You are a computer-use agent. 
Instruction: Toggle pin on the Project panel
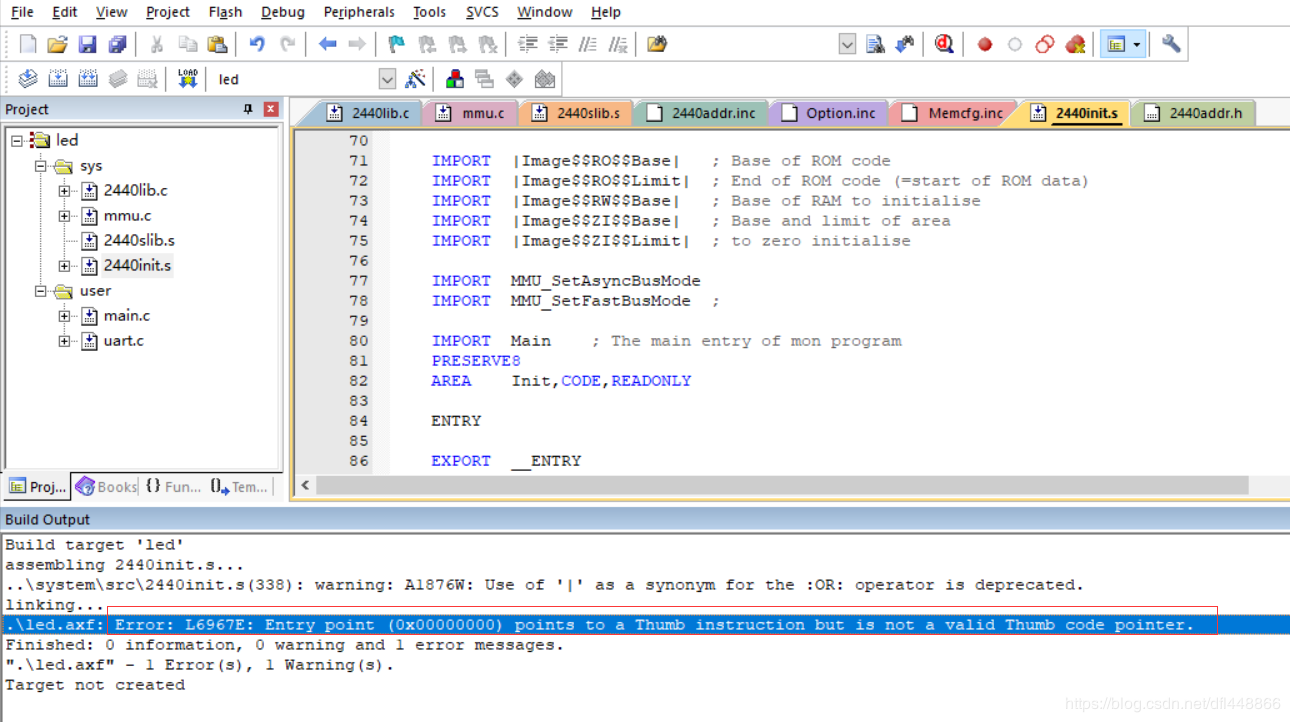click(248, 109)
